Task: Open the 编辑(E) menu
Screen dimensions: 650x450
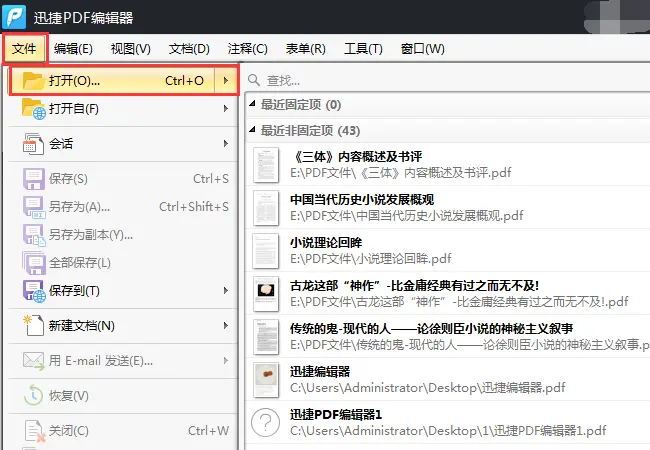Action: point(73,49)
